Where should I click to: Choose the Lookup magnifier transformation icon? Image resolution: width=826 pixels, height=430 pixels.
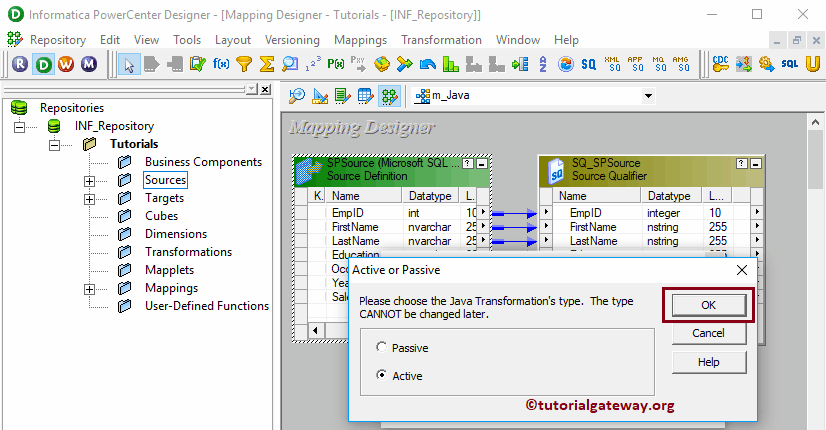290,64
